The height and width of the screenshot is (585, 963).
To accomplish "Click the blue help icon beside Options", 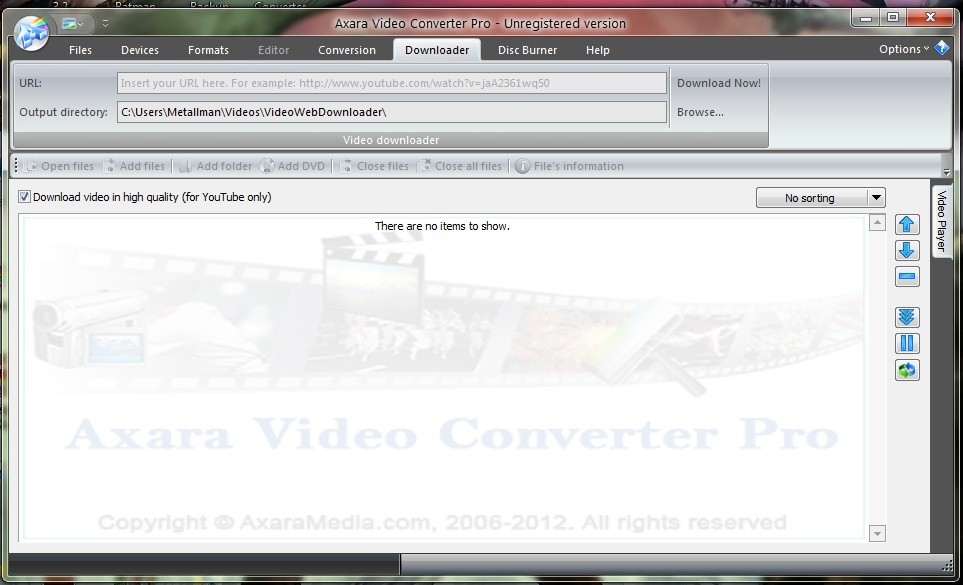I will pos(941,48).
